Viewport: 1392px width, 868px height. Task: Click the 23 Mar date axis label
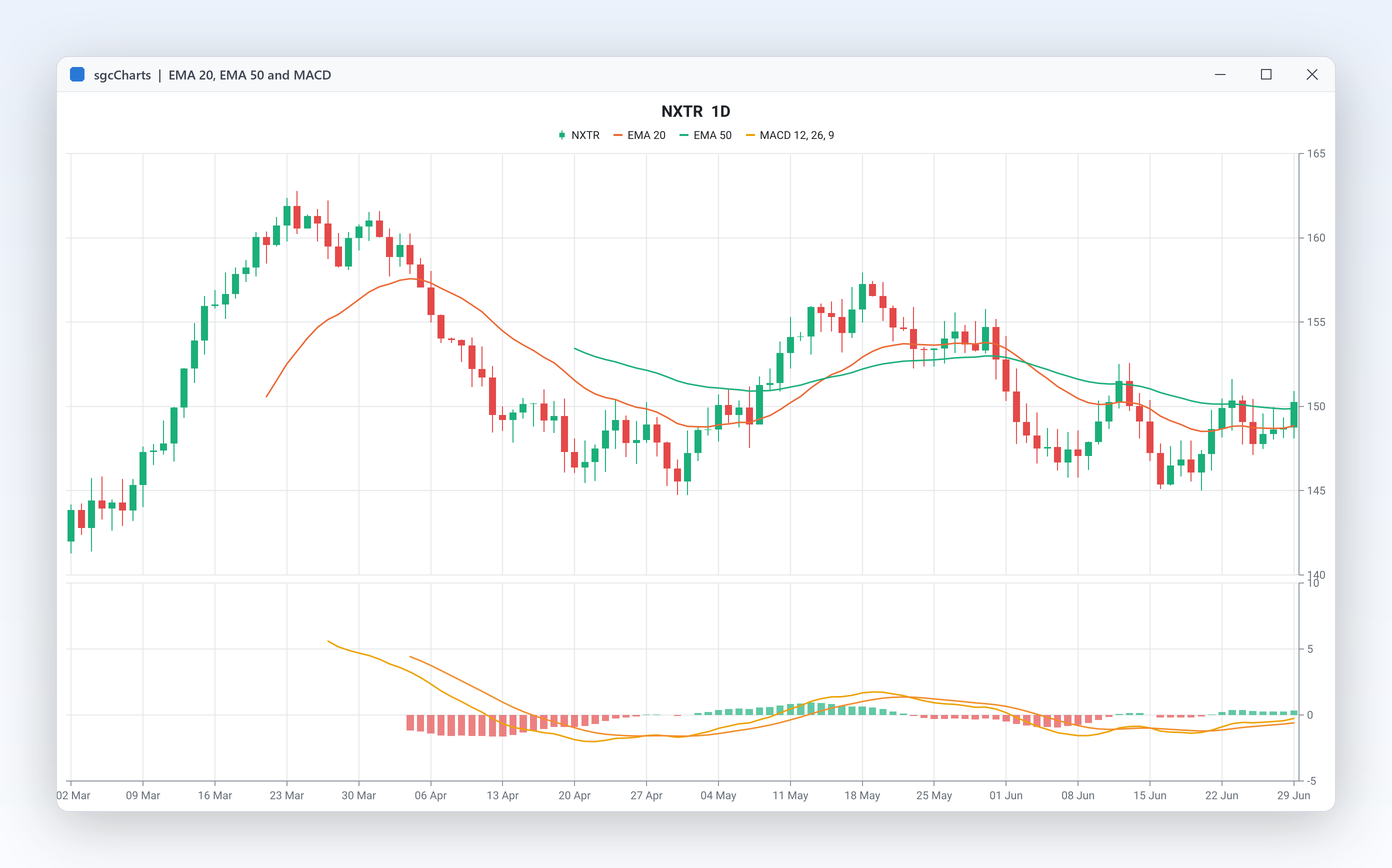287,796
